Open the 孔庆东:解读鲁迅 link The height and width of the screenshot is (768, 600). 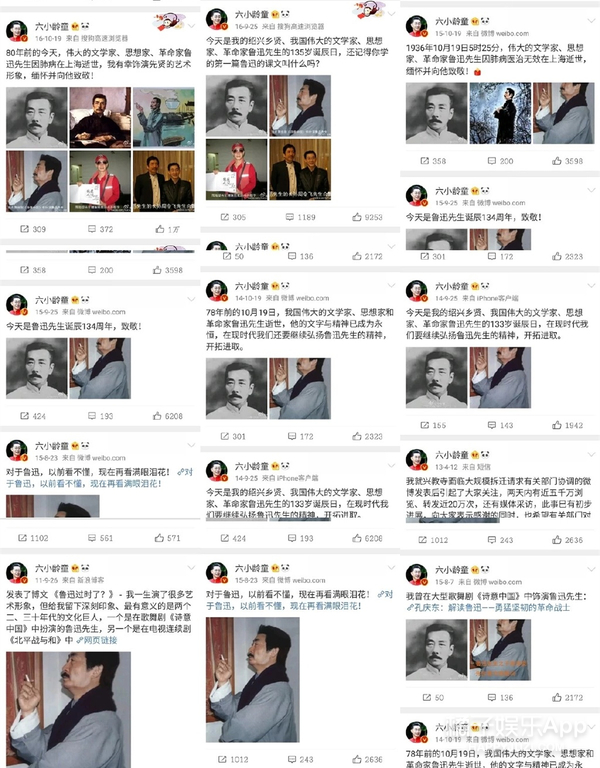pos(488,607)
